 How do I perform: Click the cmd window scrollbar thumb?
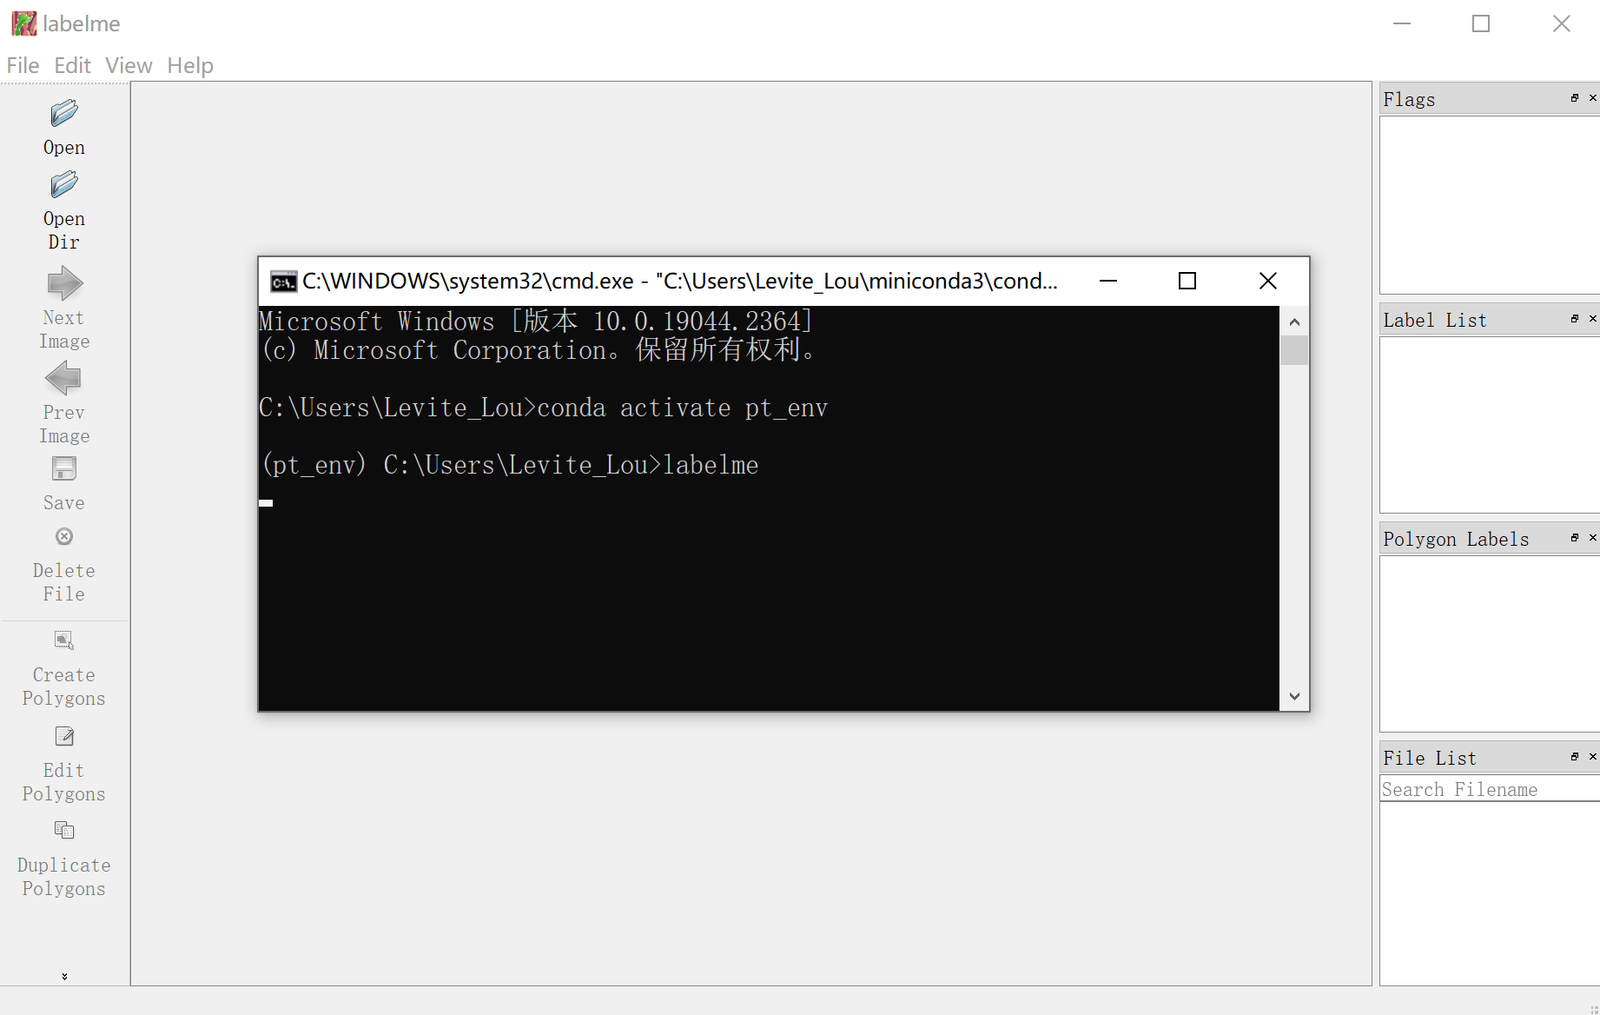tap(1294, 350)
